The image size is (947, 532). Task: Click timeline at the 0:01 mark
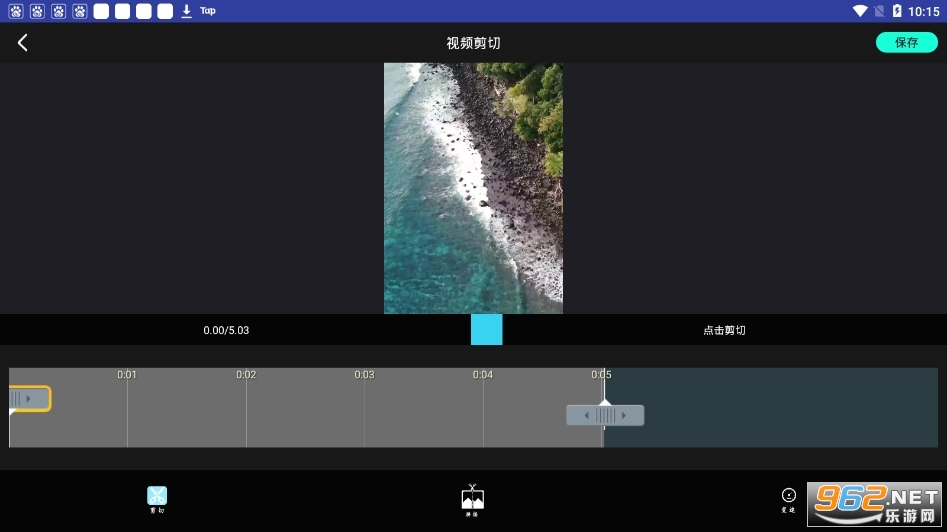click(127, 374)
